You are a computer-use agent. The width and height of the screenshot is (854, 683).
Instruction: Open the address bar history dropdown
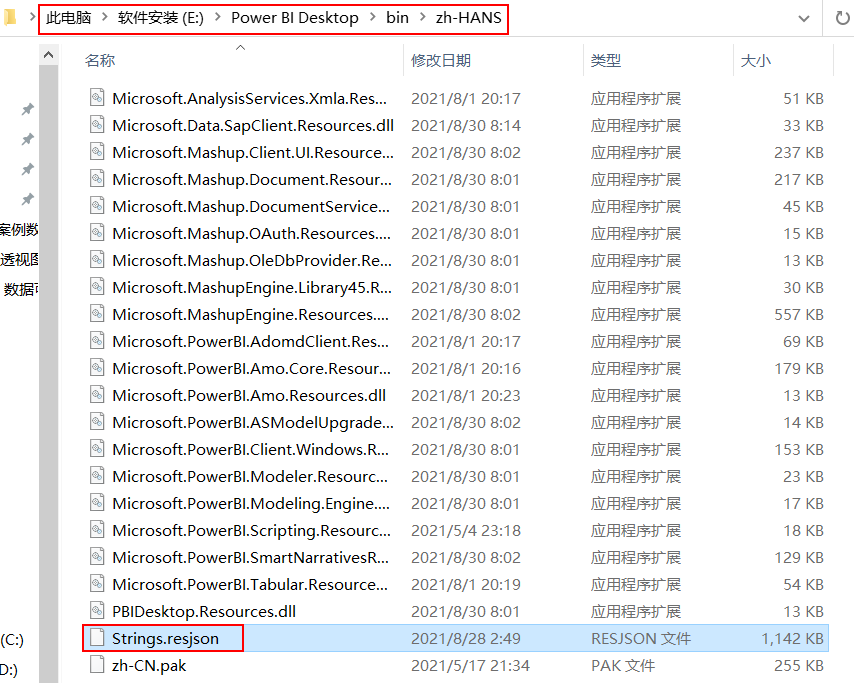(x=803, y=19)
